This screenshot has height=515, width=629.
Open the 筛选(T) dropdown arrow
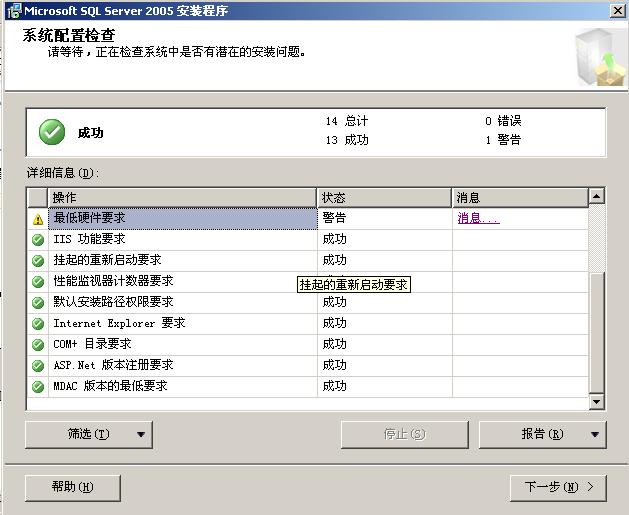(141, 434)
